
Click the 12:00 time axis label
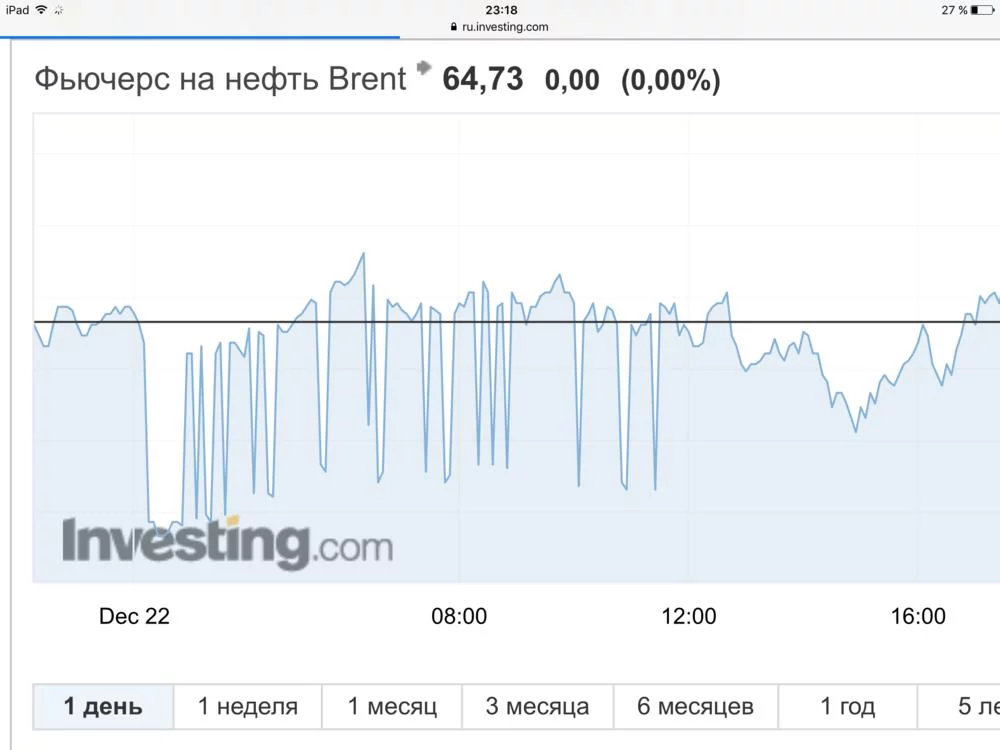pos(689,617)
